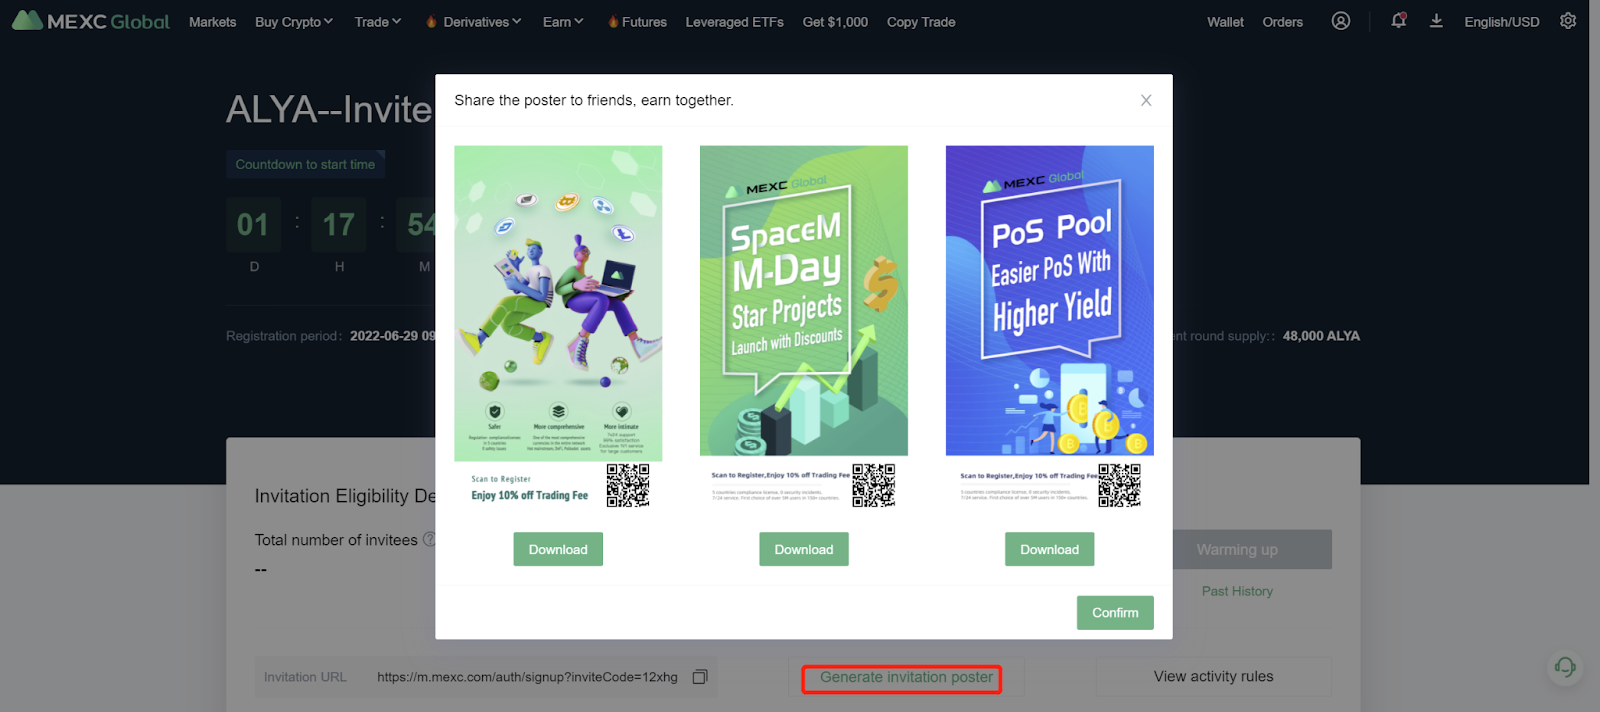Click the '48,000 ALYA' supply value

pyautogui.click(x=1321, y=336)
